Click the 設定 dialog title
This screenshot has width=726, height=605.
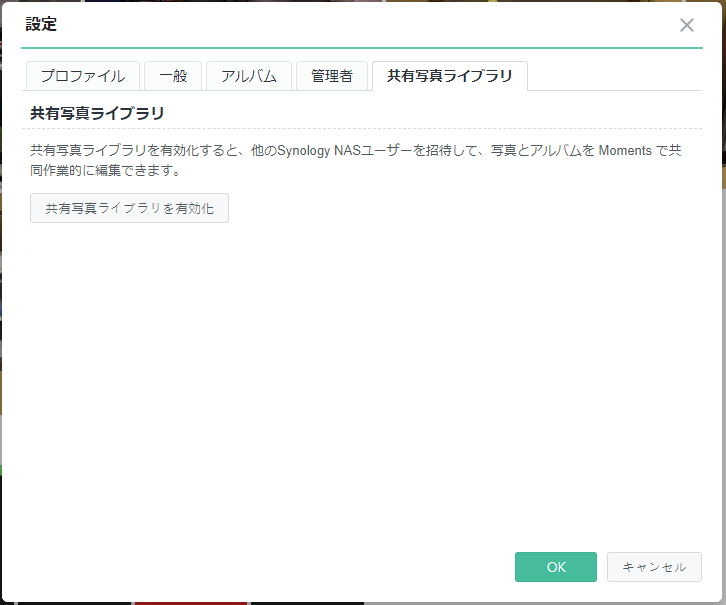point(41,24)
